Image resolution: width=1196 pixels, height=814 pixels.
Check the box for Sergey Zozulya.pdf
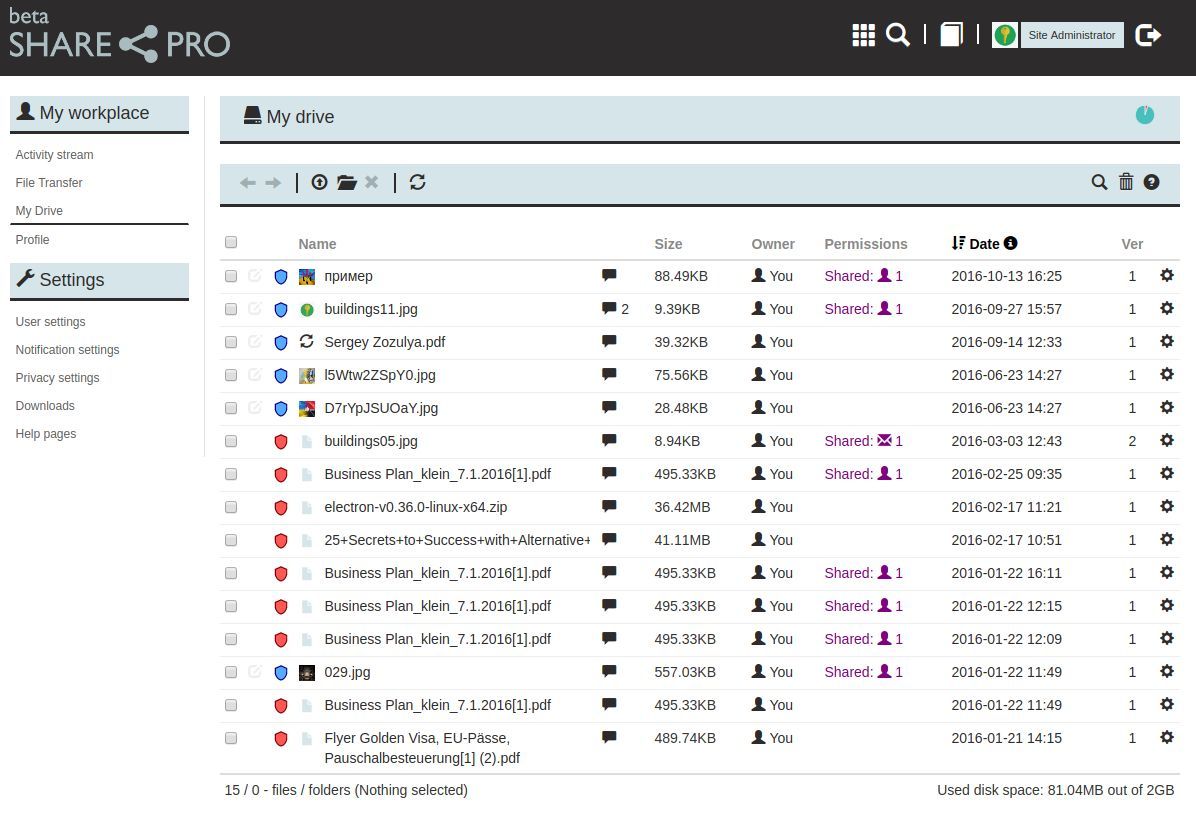pyautogui.click(x=231, y=342)
